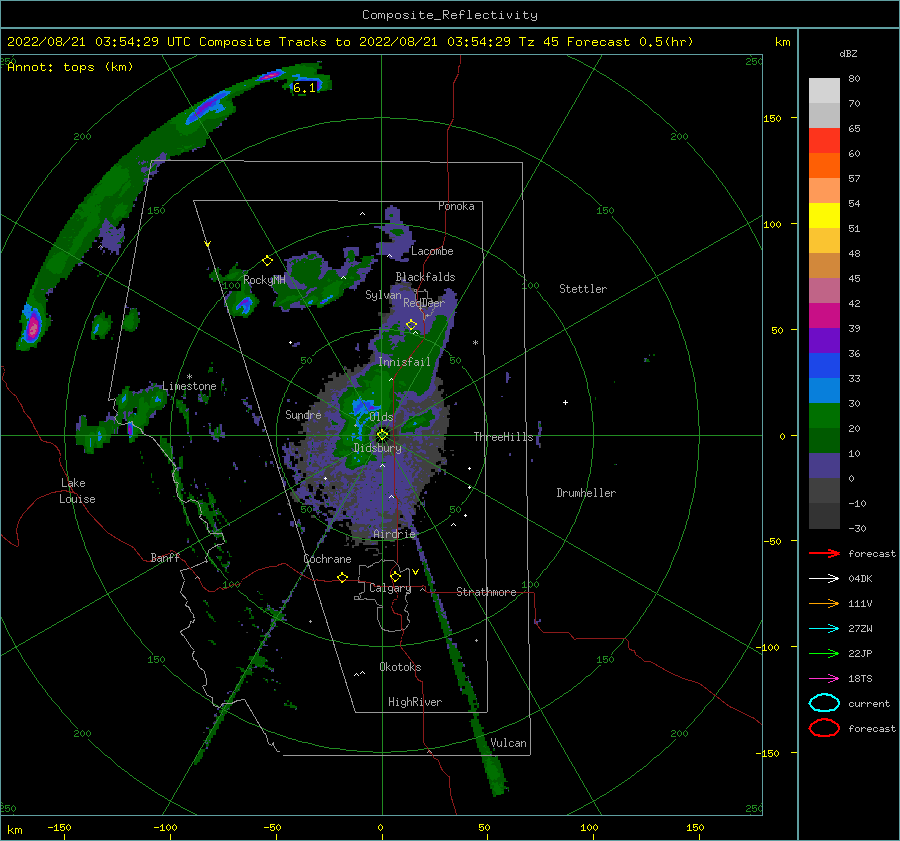The image size is (900, 841).
Task: Click the 'Forecast 0.5(hr)' header text
Action: pos(630,42)
